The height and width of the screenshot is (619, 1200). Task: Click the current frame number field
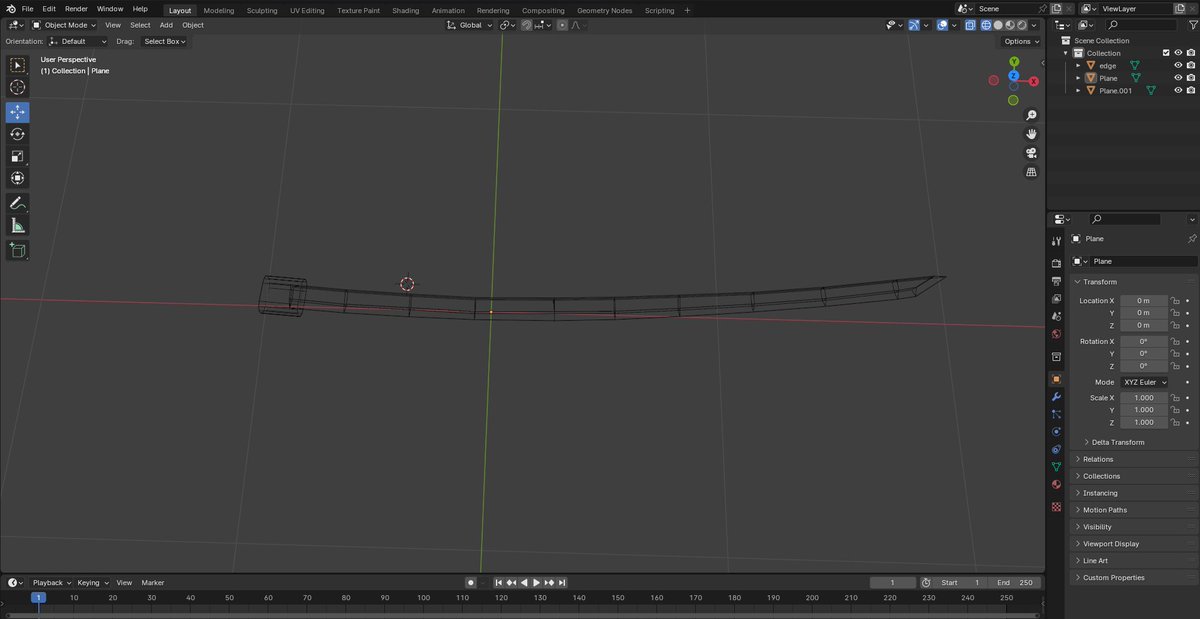(x=893, y=582)
